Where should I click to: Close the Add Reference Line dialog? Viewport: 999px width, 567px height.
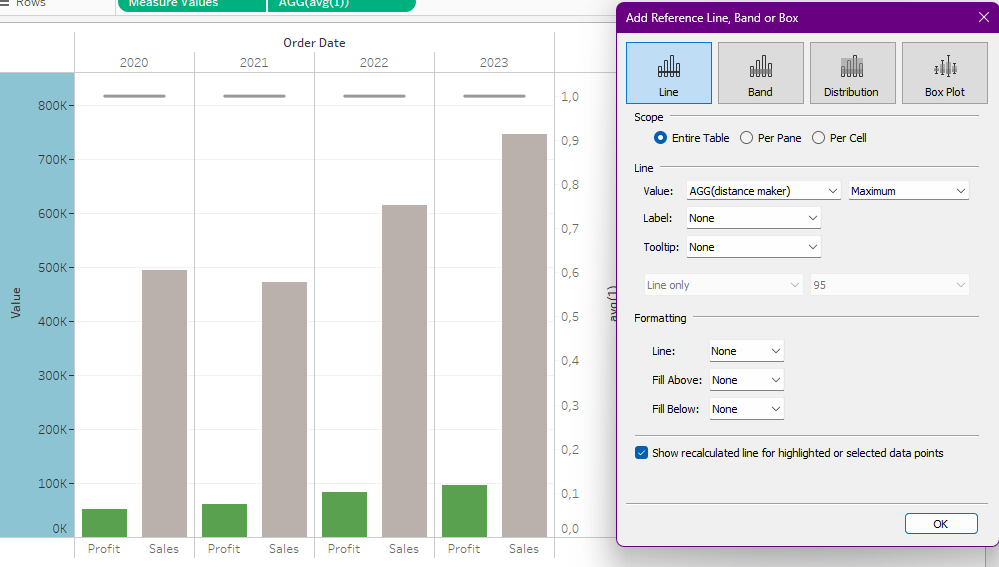click(x=982, y=17)
